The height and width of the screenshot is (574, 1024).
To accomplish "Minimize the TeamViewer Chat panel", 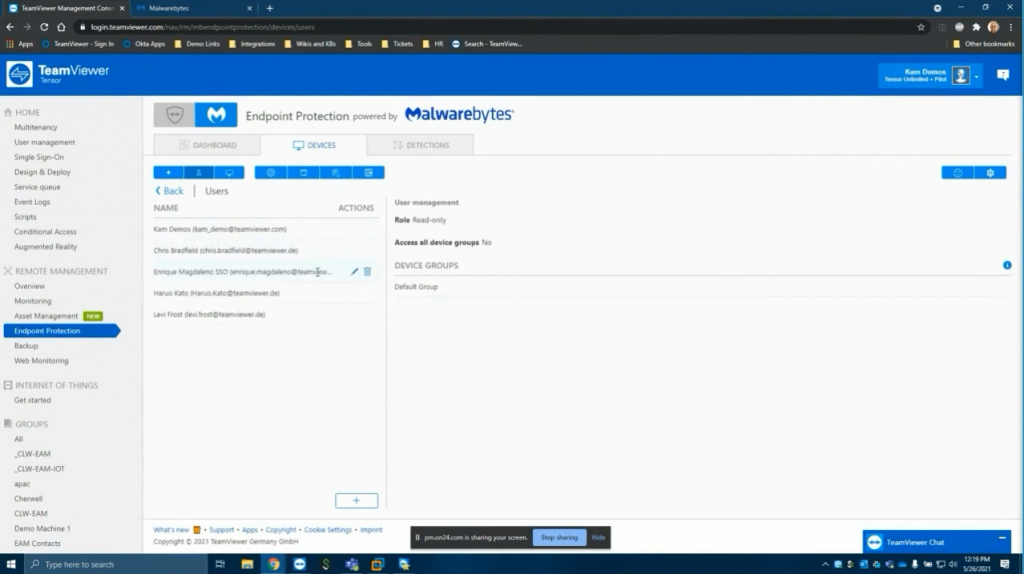I will click(x=1002, y=538).
